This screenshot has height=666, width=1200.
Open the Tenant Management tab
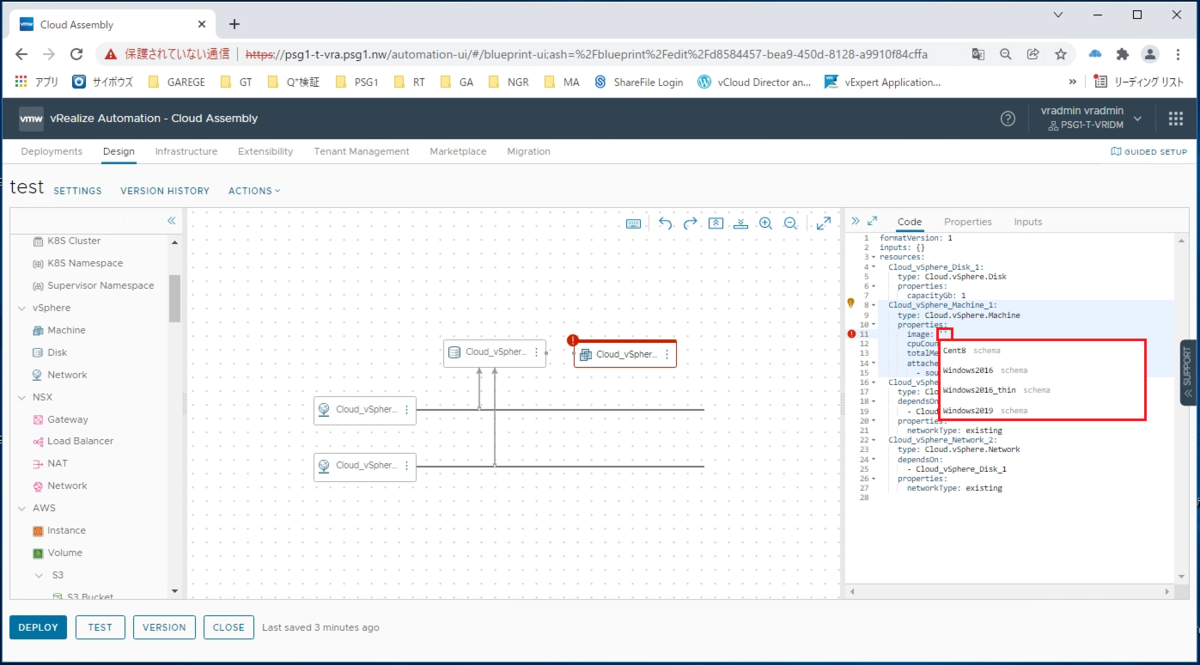[x=361, y=152]
